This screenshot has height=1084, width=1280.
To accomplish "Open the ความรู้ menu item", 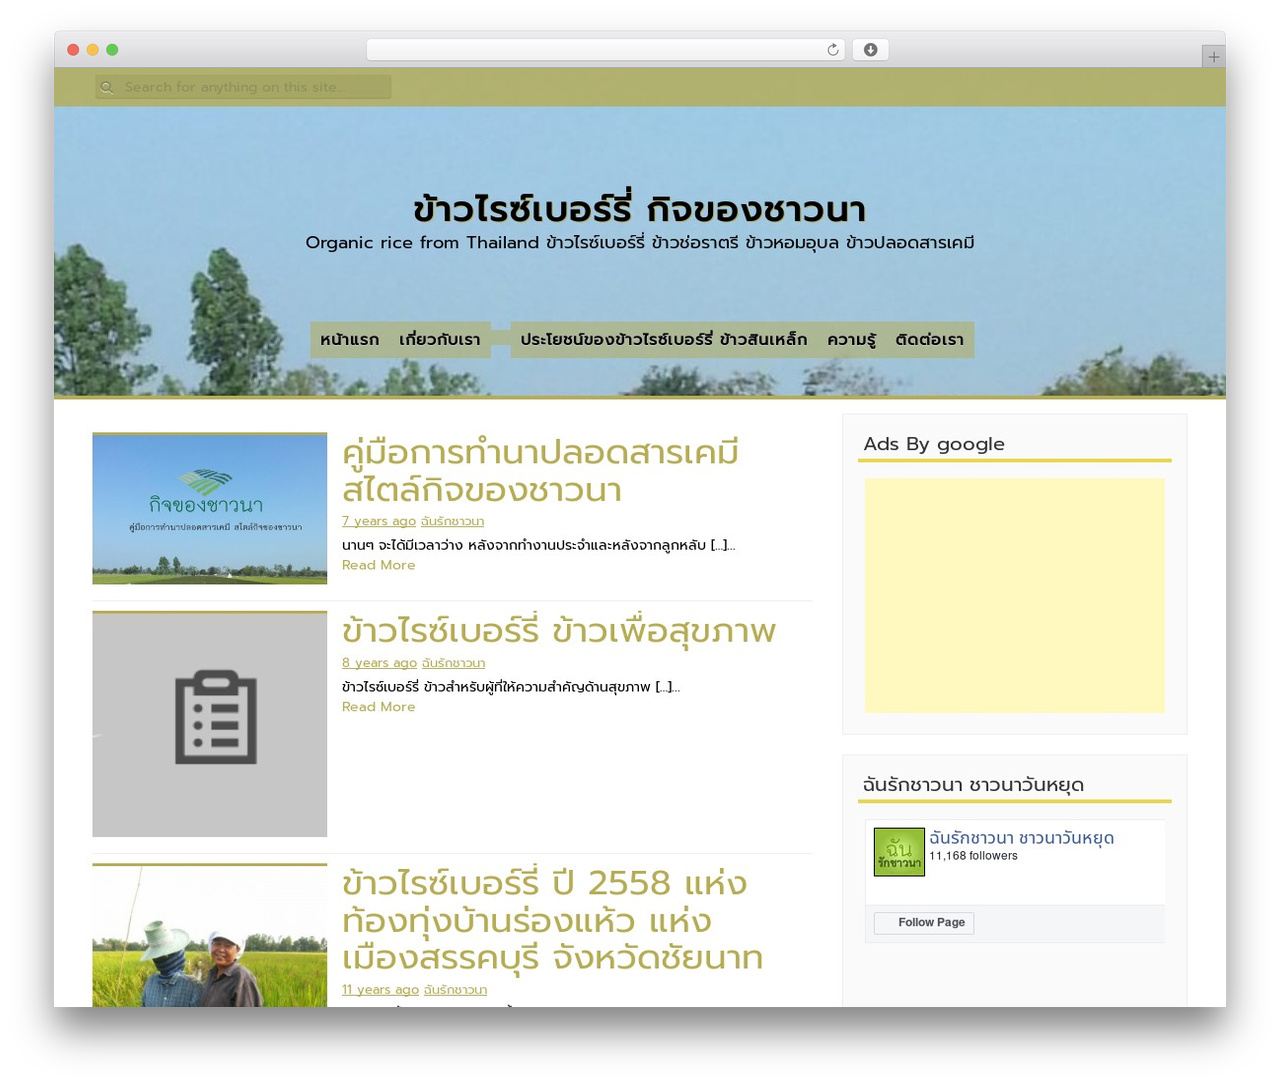I will coord(851,340).
